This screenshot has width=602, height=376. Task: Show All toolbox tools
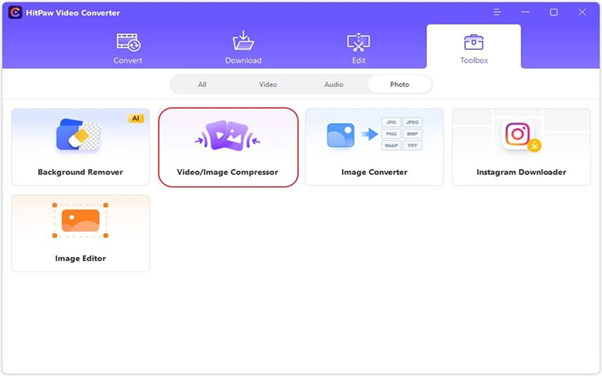(202, 84)
